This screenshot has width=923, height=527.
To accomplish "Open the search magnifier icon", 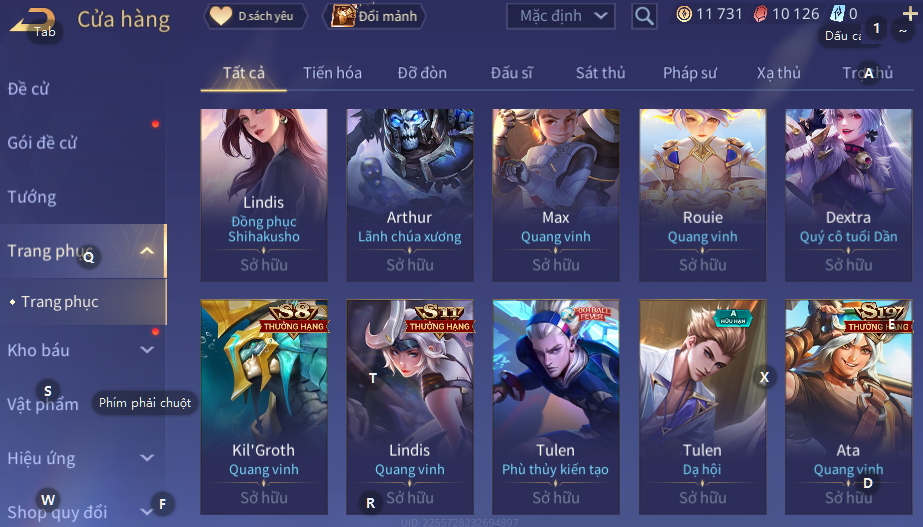I will click(x=644, y=16).
